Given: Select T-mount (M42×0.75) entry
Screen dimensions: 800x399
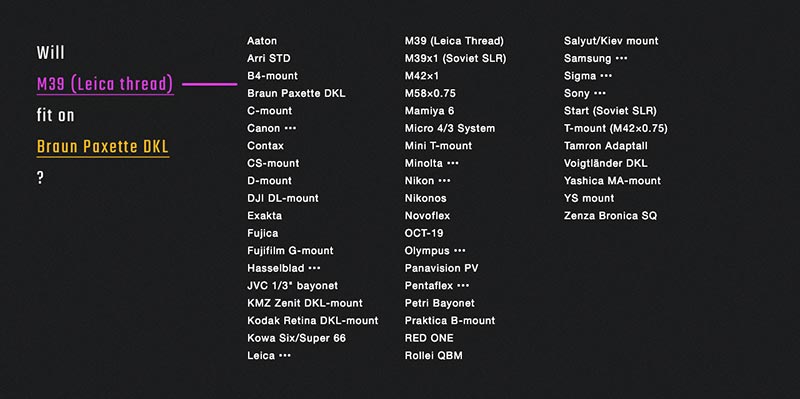Looking at the screenshot, I should [x=616, y=128].
